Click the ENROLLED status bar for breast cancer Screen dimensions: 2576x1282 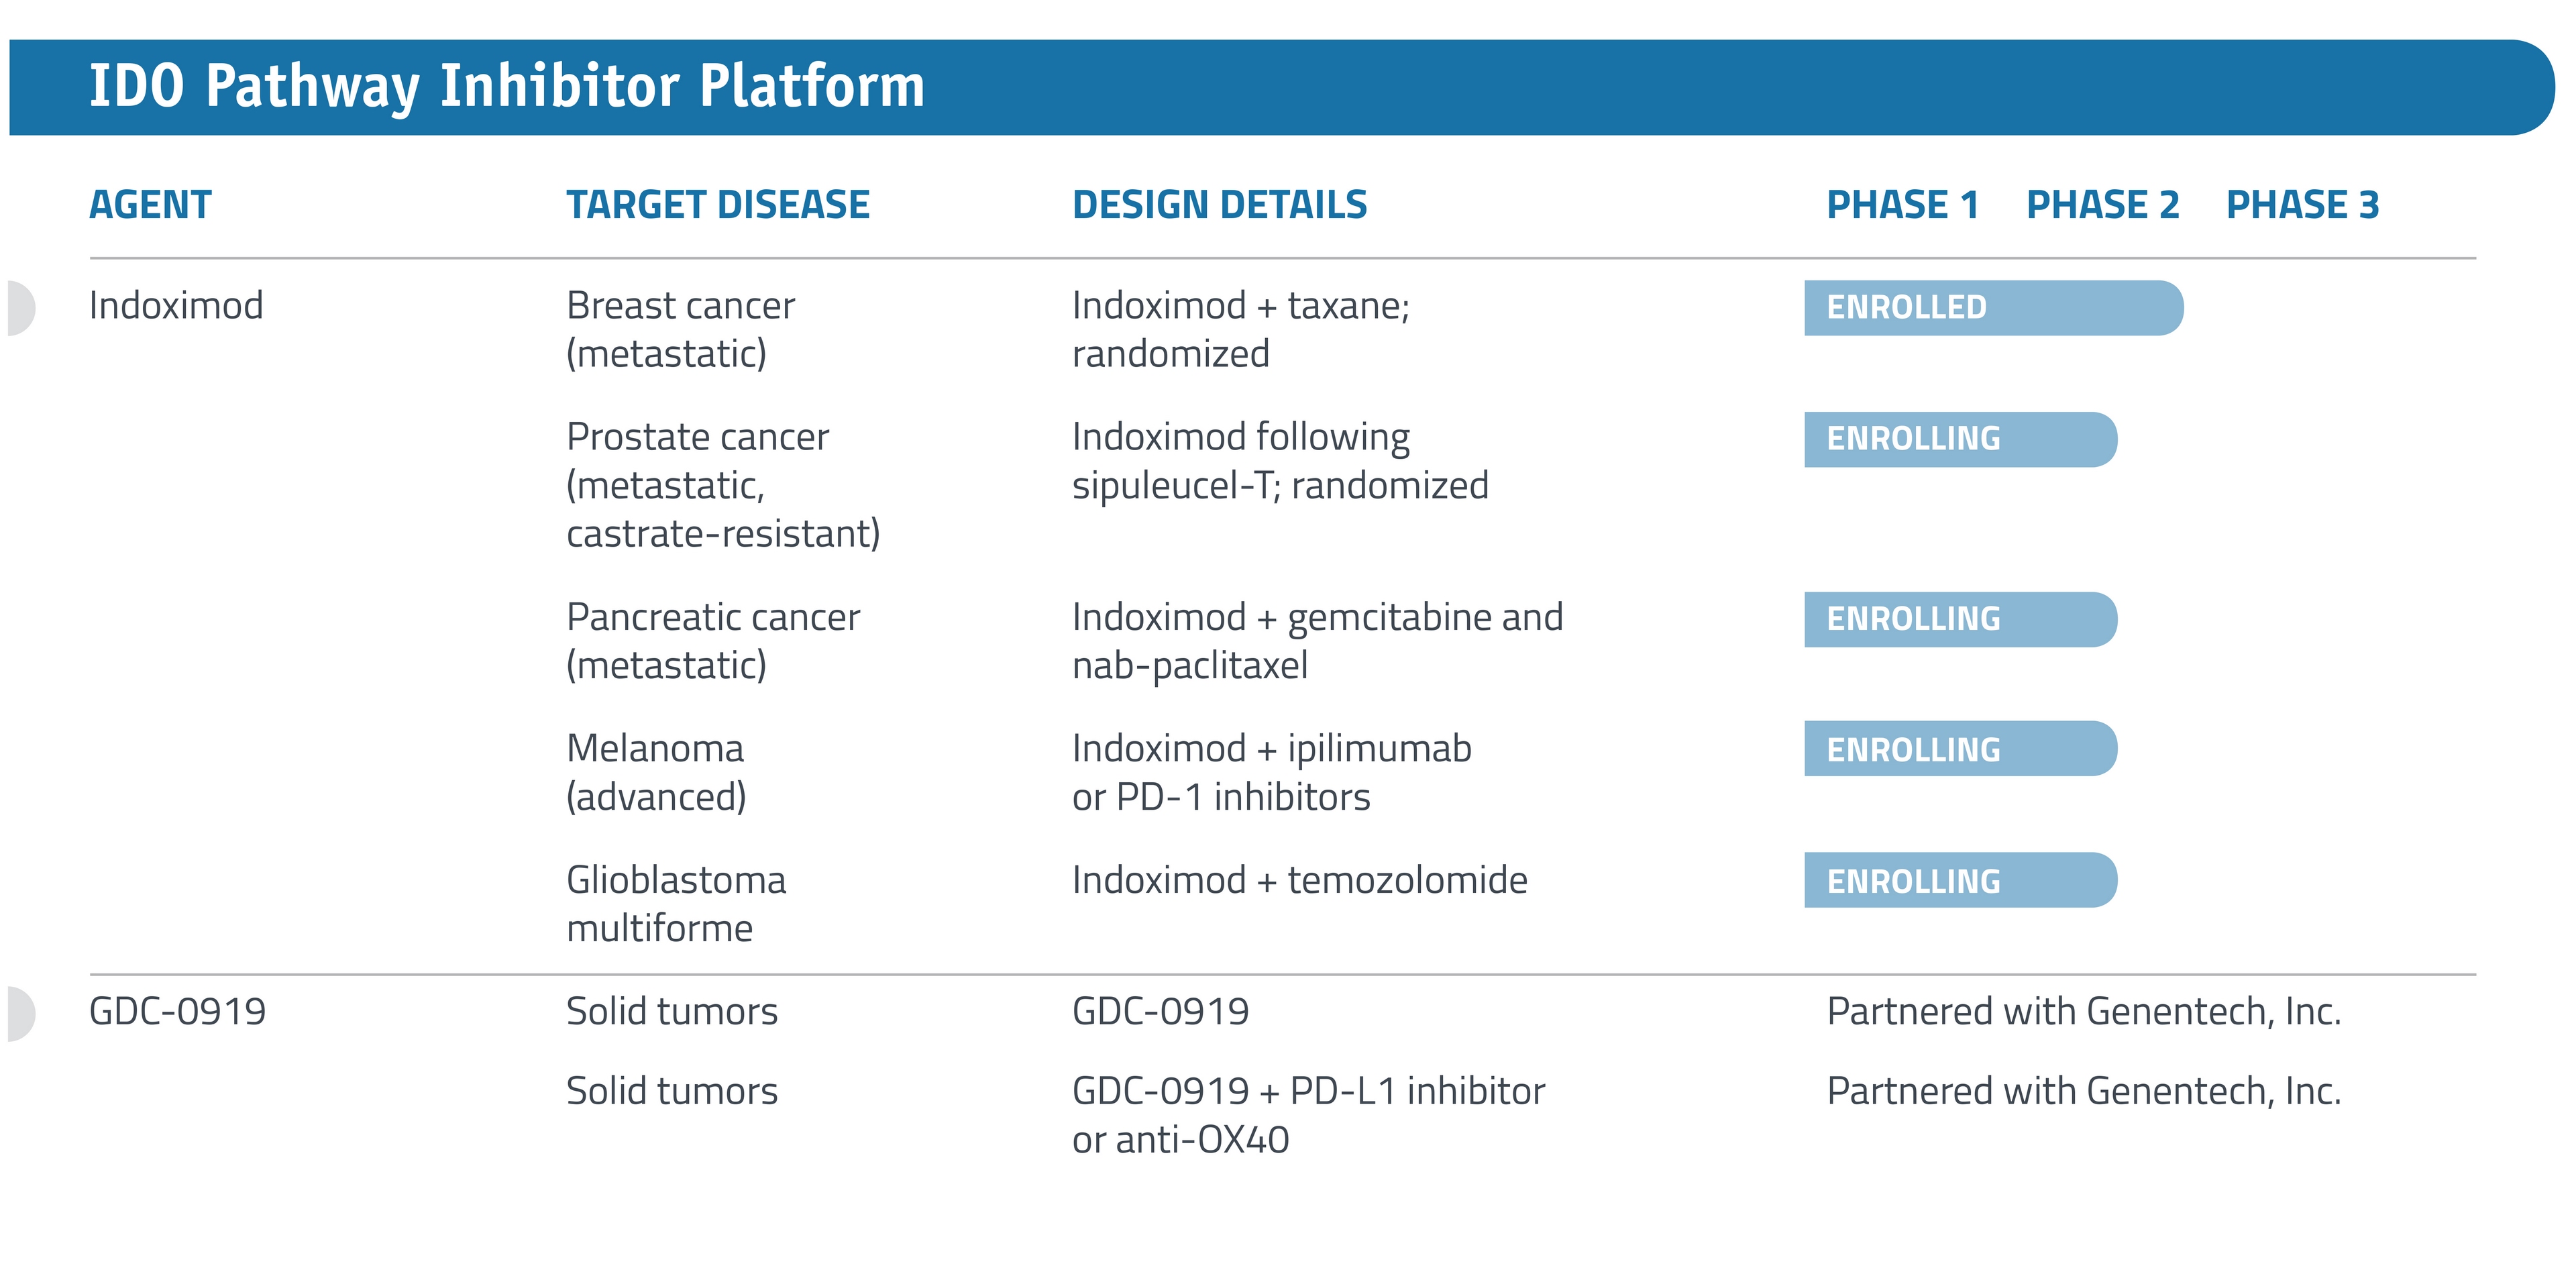click(x=1992, y=308)
